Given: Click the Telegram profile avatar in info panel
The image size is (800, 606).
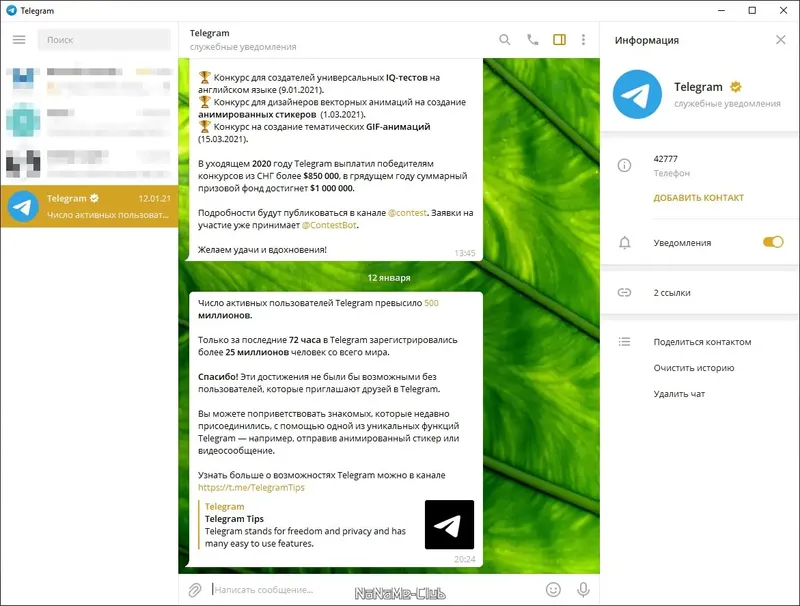Looking at the screenshot, I should click(x=637, y=94).
